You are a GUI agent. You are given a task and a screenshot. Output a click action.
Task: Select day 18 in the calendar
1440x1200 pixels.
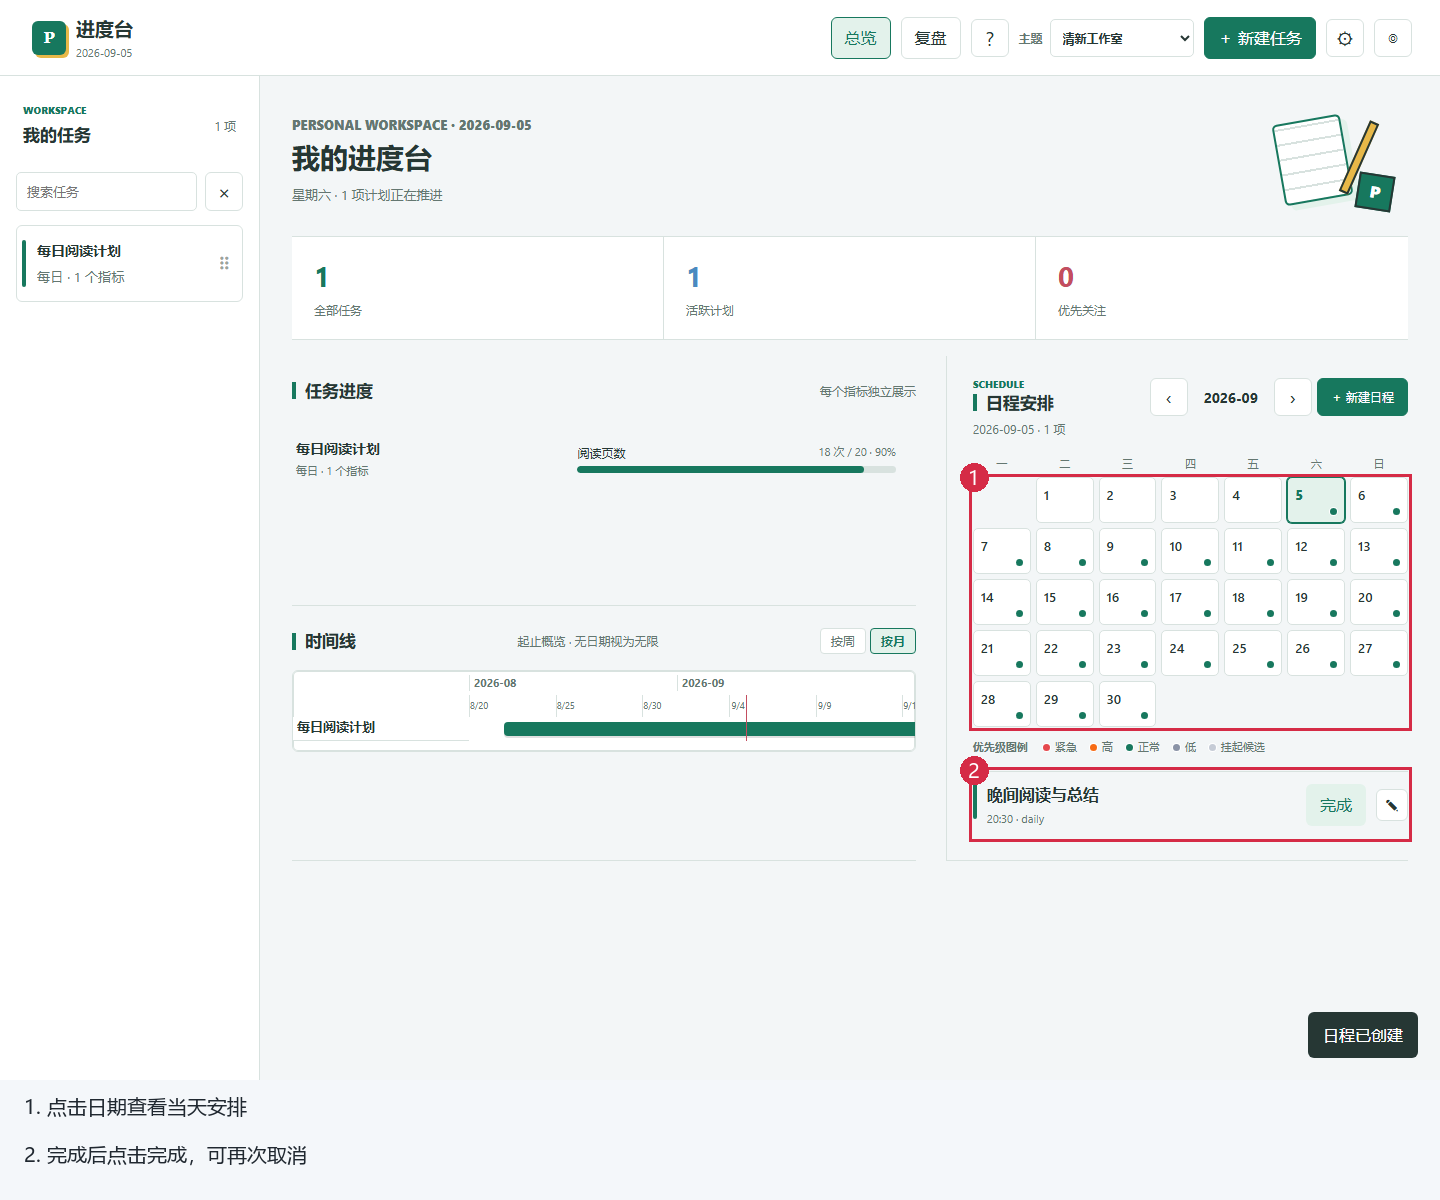[x=1253, y=602]
